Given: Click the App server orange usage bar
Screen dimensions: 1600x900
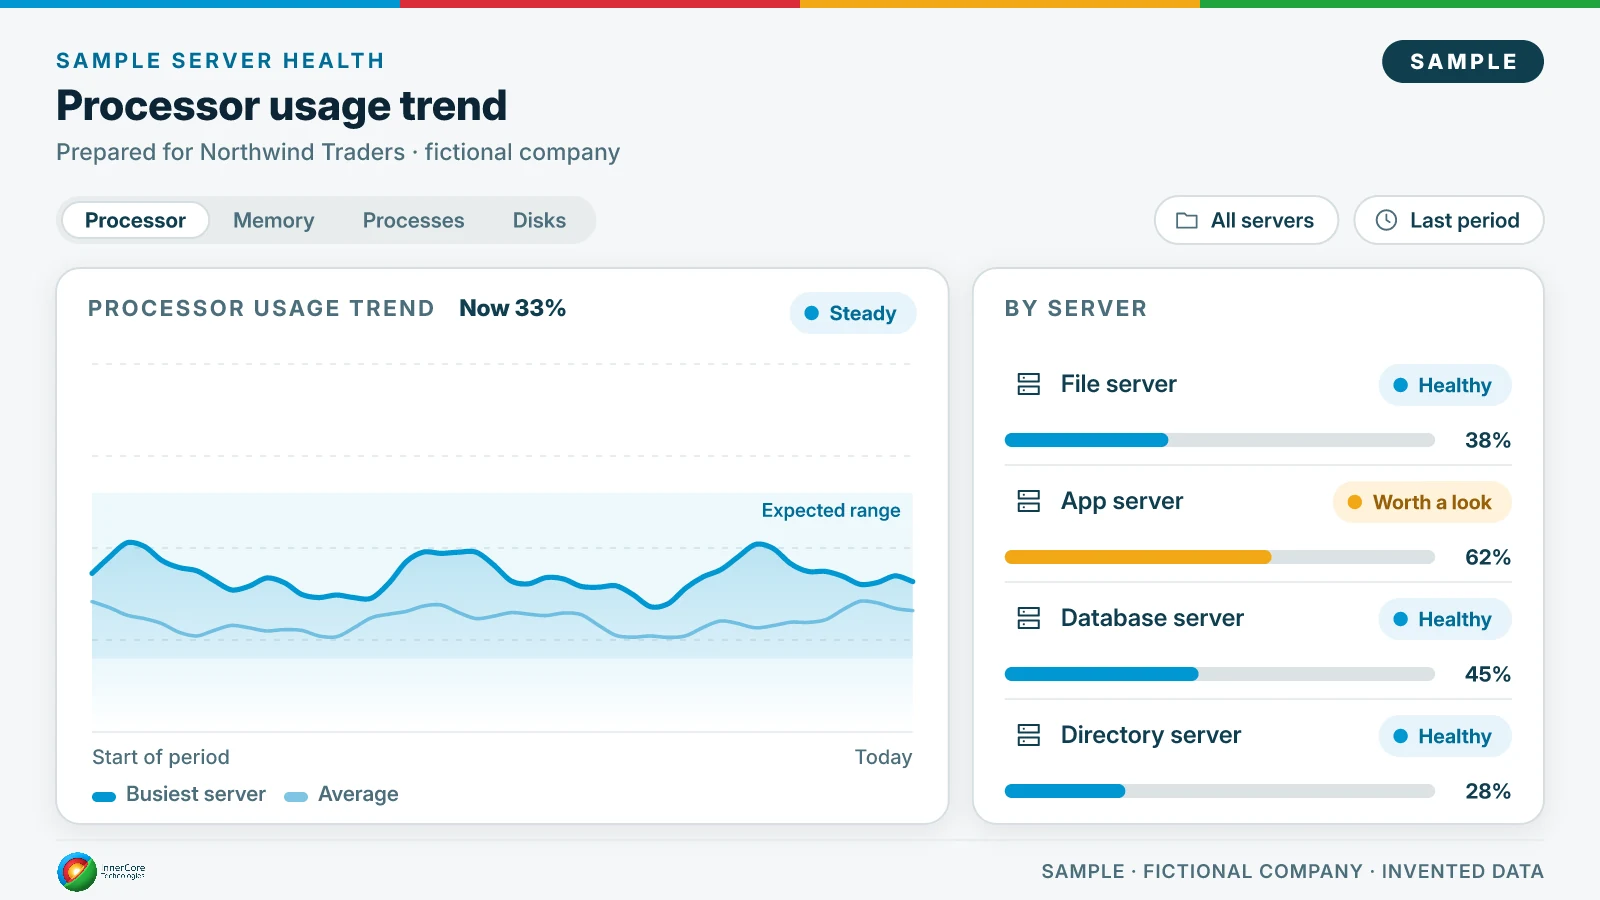Looking at the screenshot, I should (x=1220, y=557).
